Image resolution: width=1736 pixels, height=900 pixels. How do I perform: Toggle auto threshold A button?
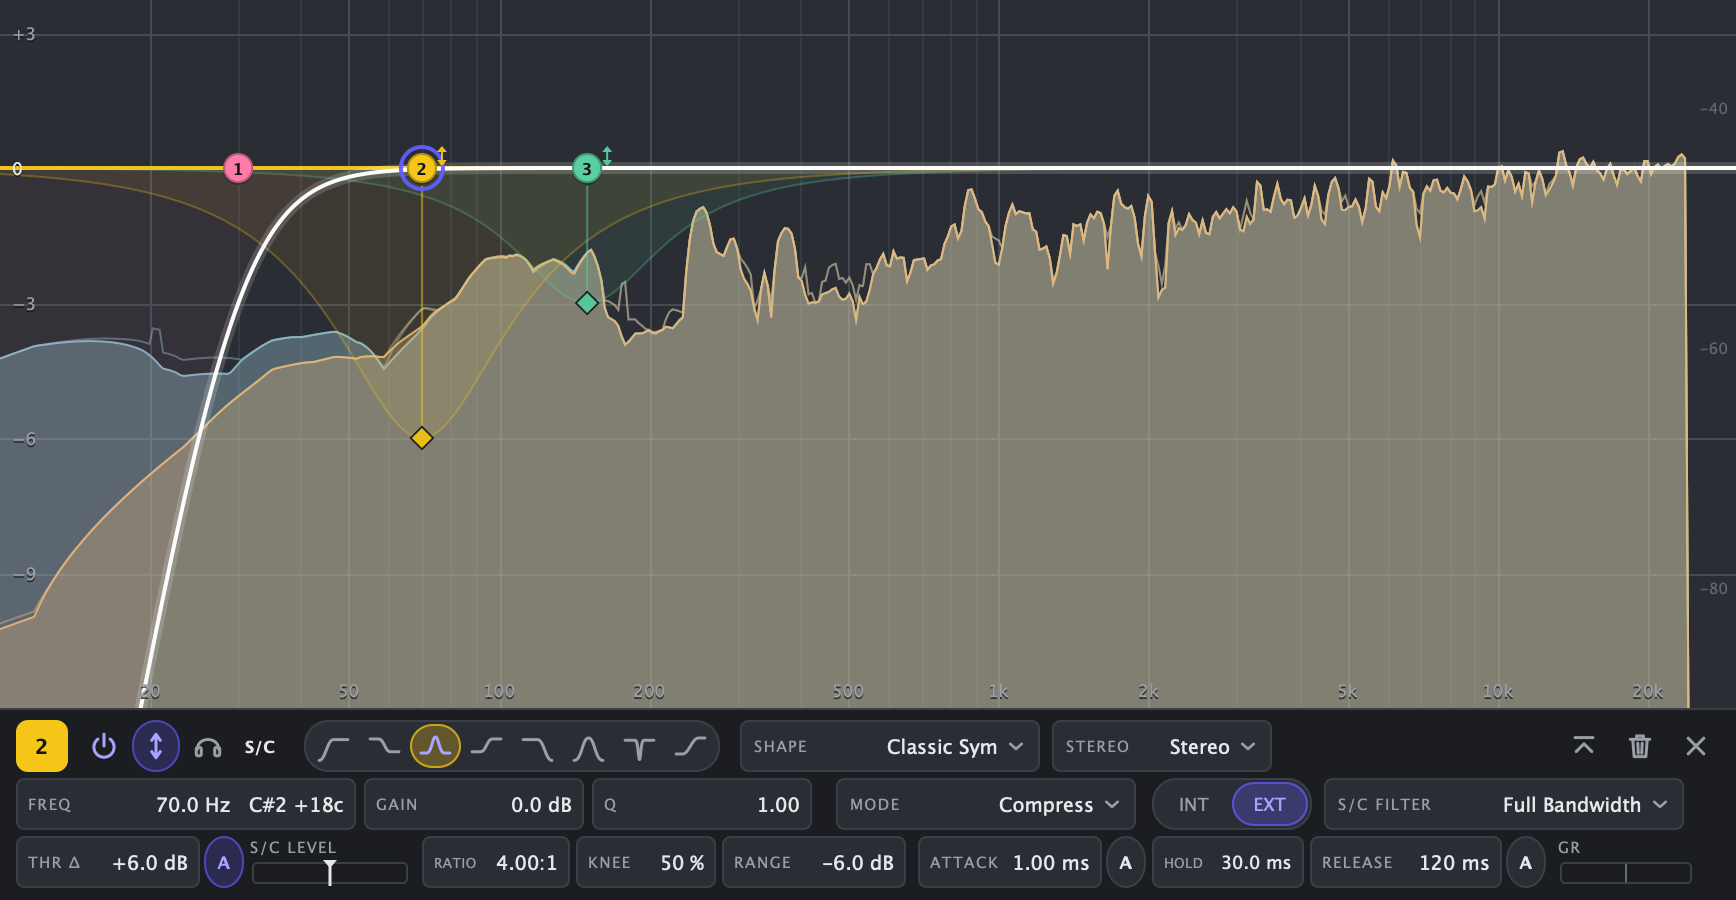[x=224, y=863]
